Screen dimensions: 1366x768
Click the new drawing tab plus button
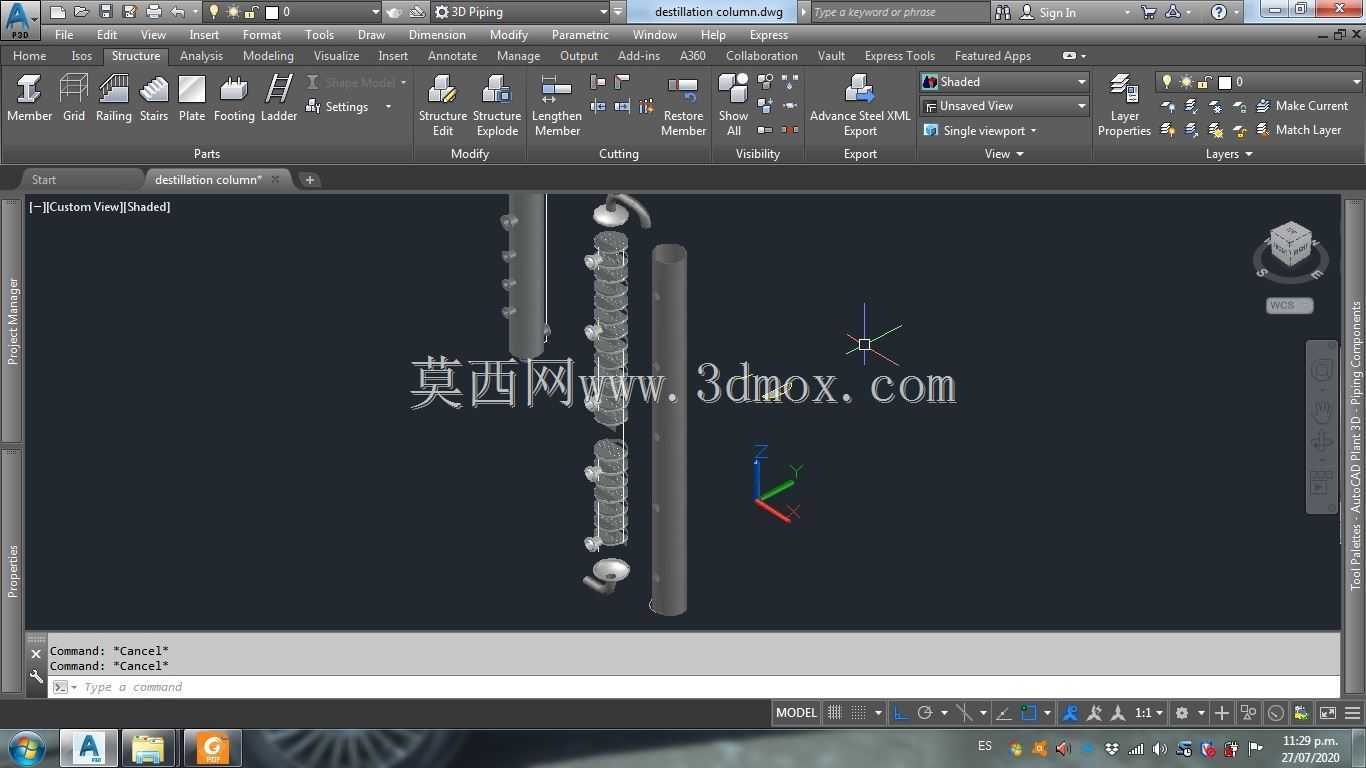coord(310,180)
